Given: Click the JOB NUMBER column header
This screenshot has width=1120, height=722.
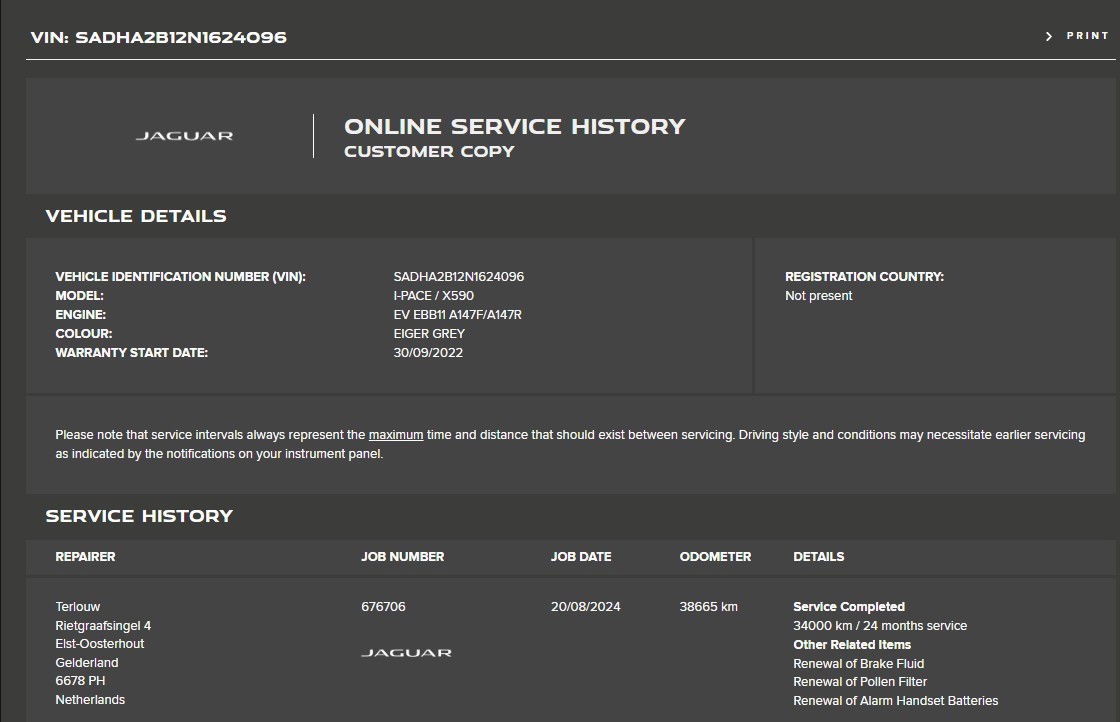Looking at the screenshot, I should 402,556.
